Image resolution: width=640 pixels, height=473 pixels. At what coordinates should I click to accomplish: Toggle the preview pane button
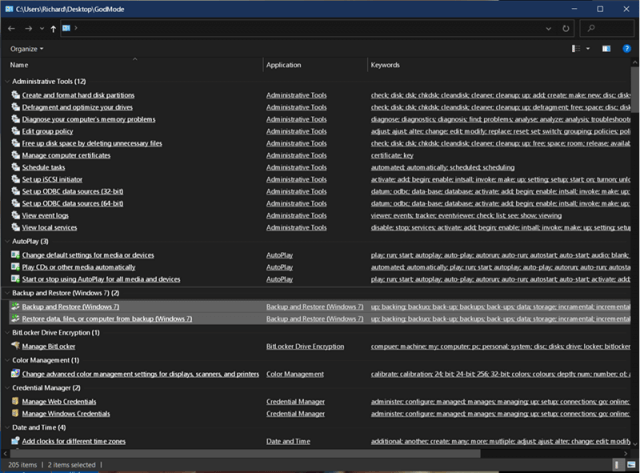coord(606,49)
